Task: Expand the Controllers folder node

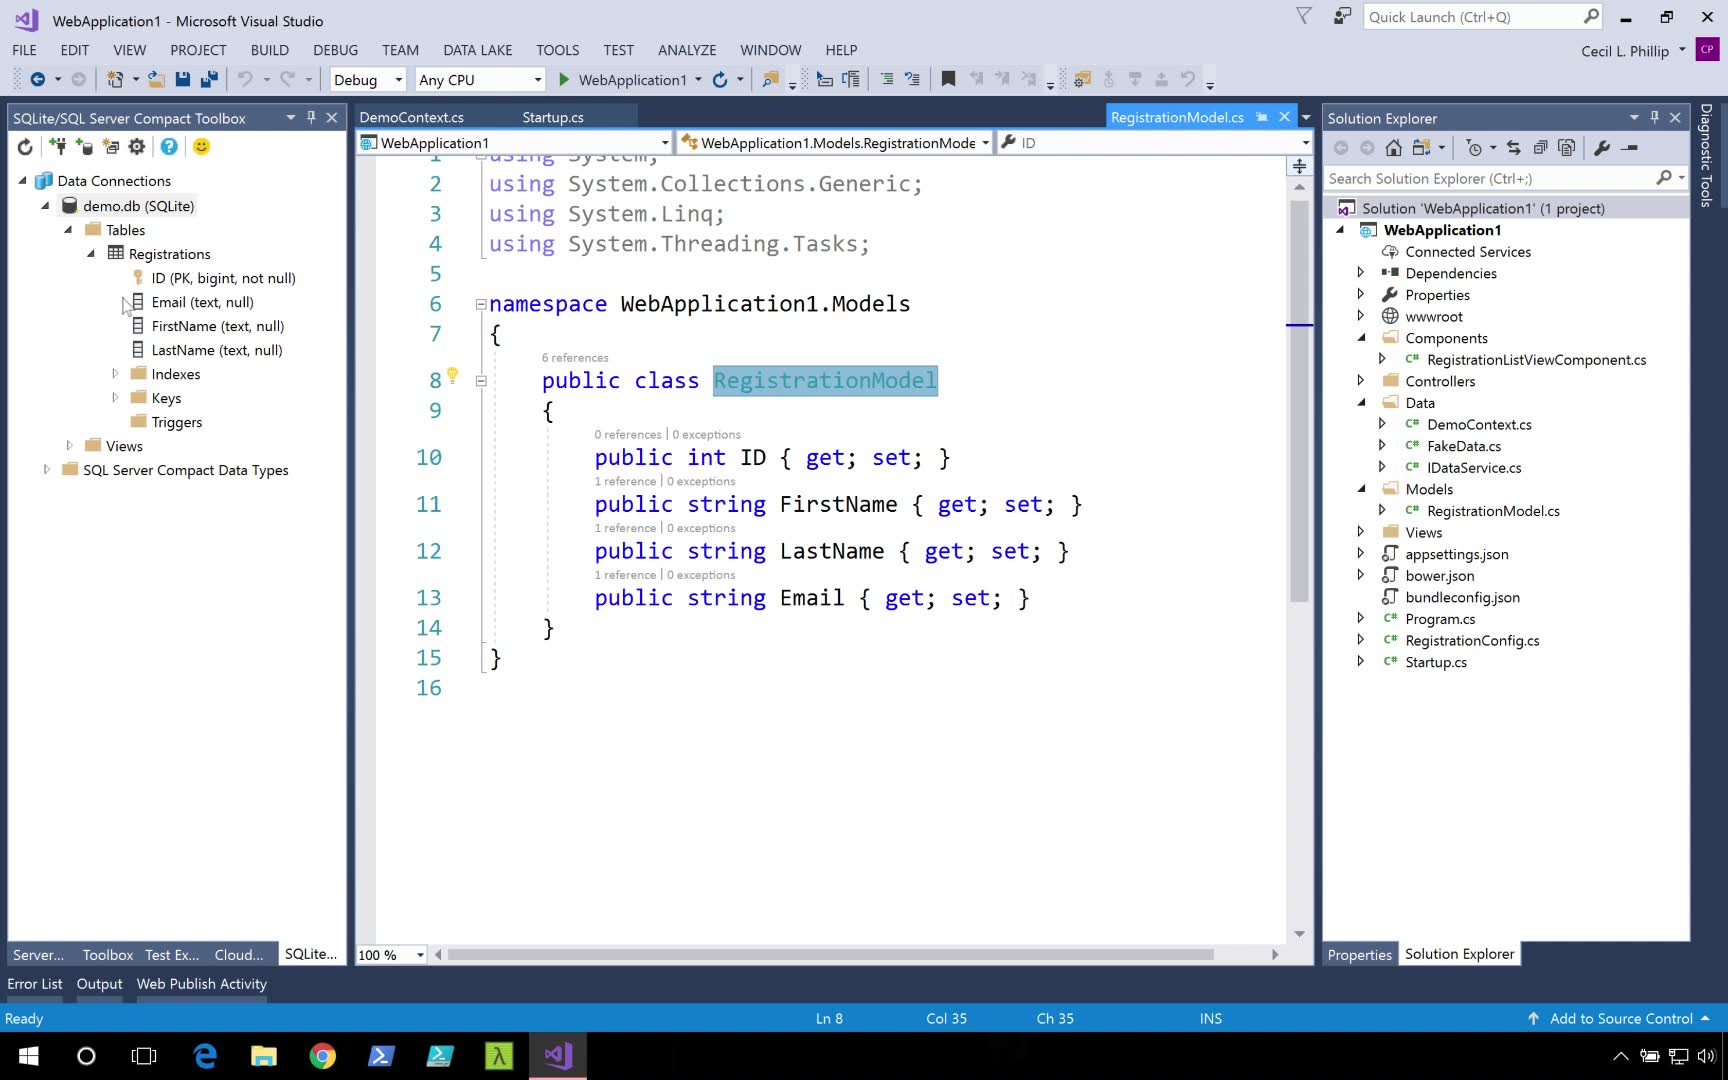Action: tap(1361, 381)
